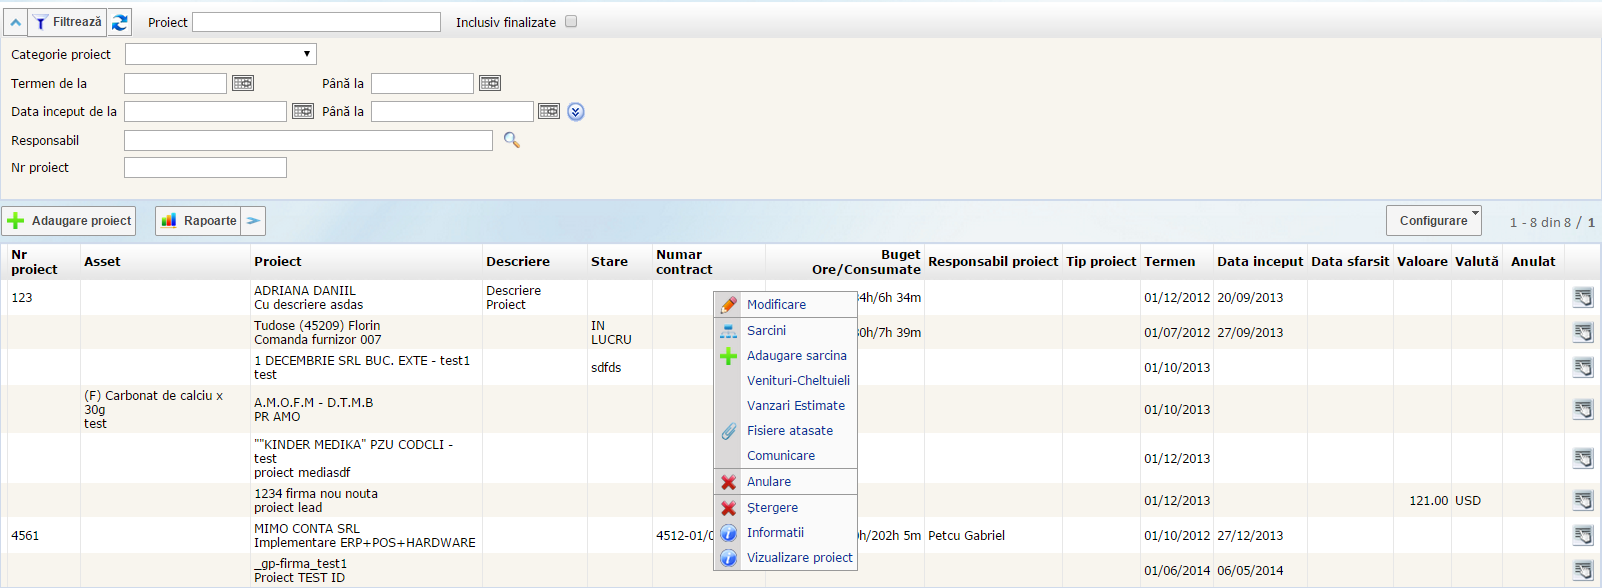Image resolution: width=1602 pixels, height=588 pixels.
Task: Select Adaugare sarcina in context menu
Action: 796,355
